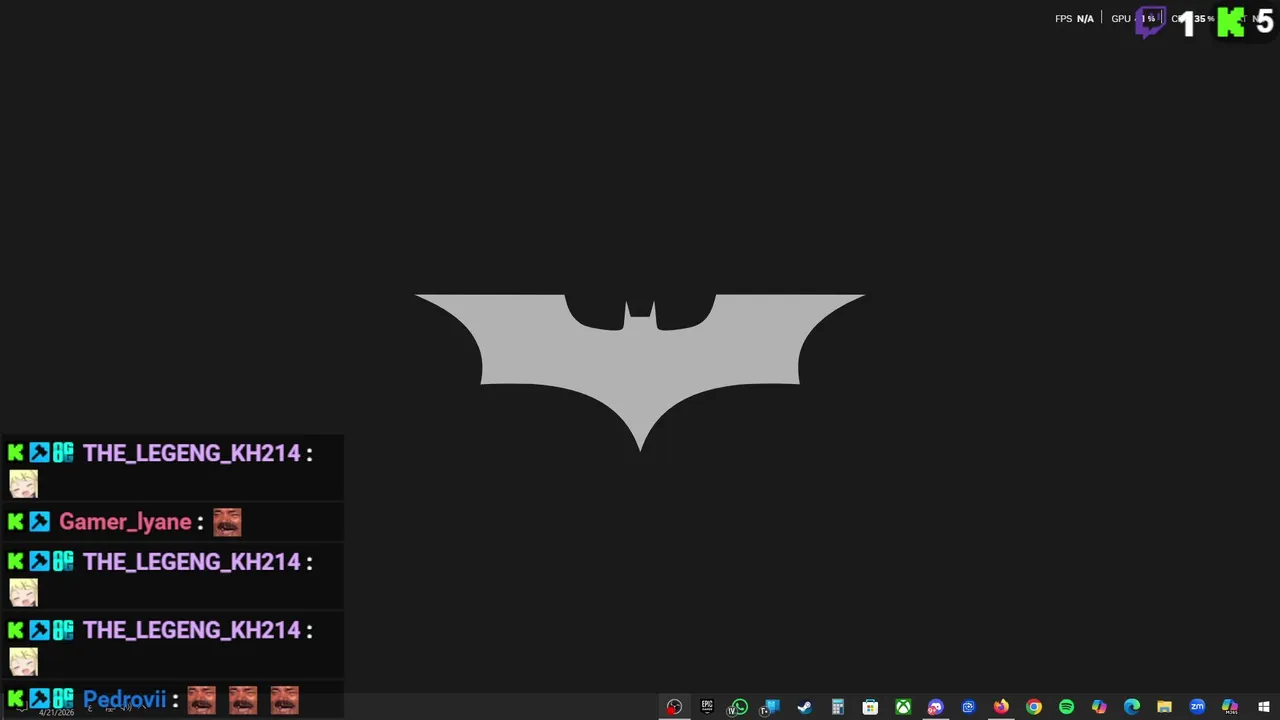This screenshot has width=1280, height=720.
Task: Open the blue window taskbar icon beside Steam
Action: (771, 707)
